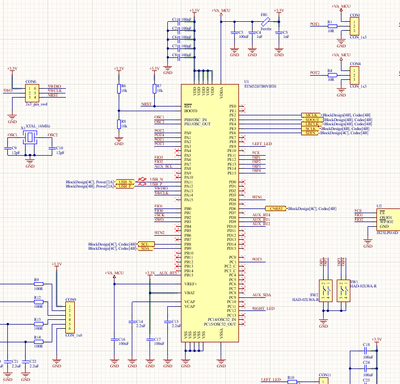Select resistor R6 10k

(119, 88)
